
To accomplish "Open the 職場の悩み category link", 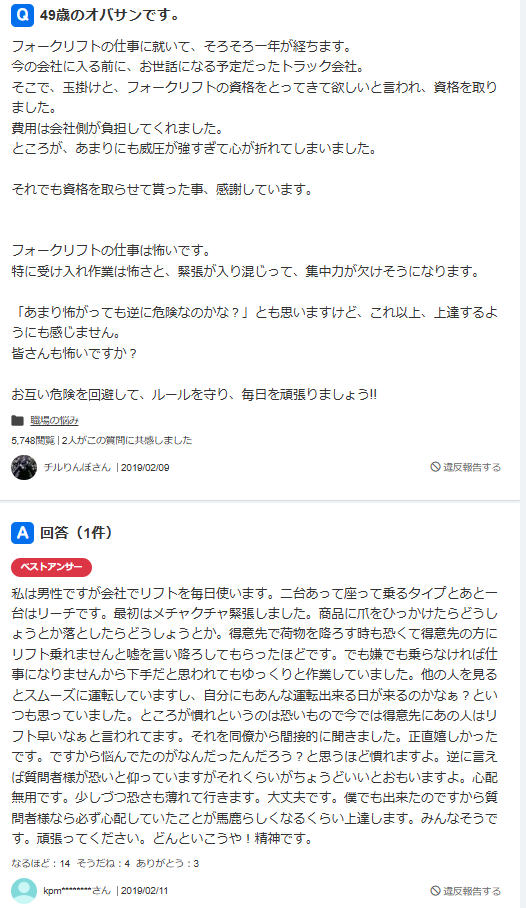I will [x=54, y=420].
